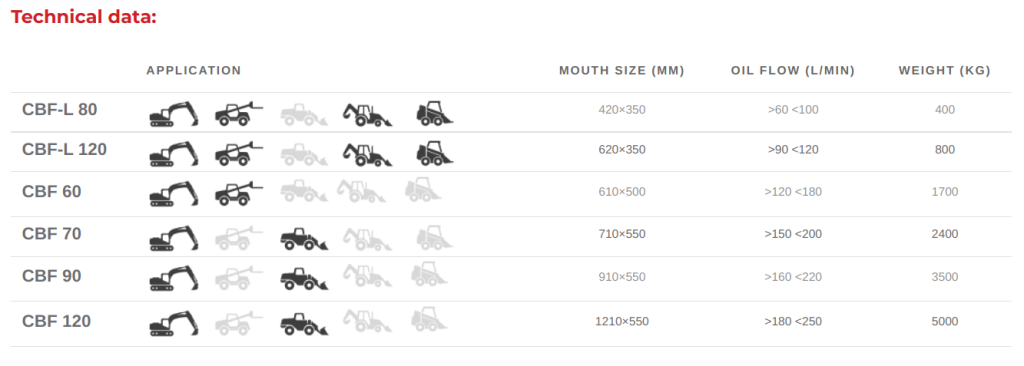Viewport: 1024px width, 366px height.
Task: Click the Technical data heading
Action: click(84, 18)
